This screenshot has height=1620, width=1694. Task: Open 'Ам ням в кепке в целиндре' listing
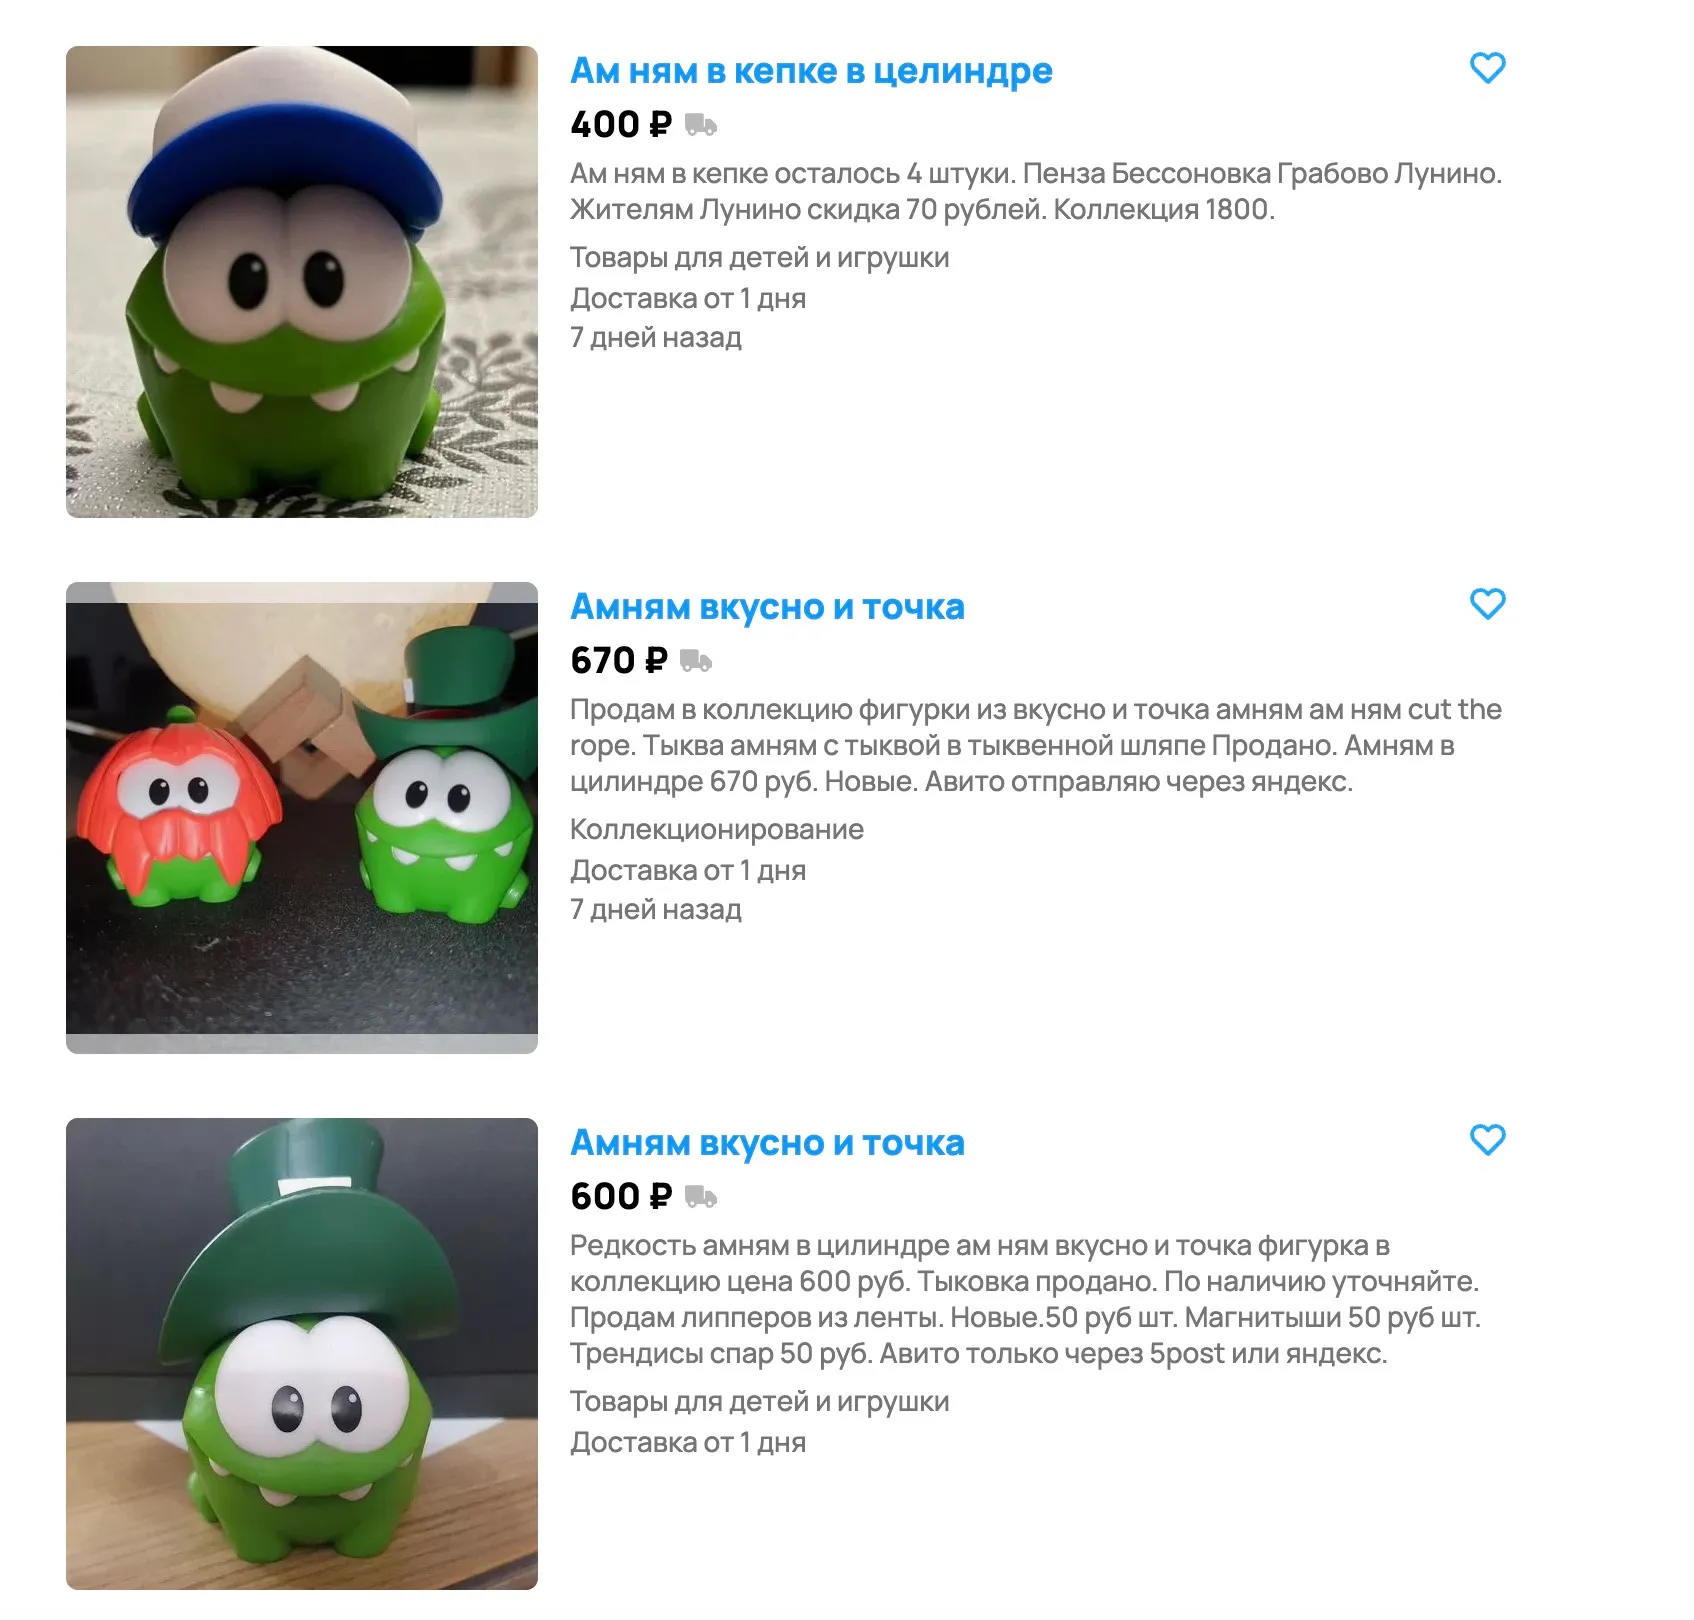click(x=811, y=71)
